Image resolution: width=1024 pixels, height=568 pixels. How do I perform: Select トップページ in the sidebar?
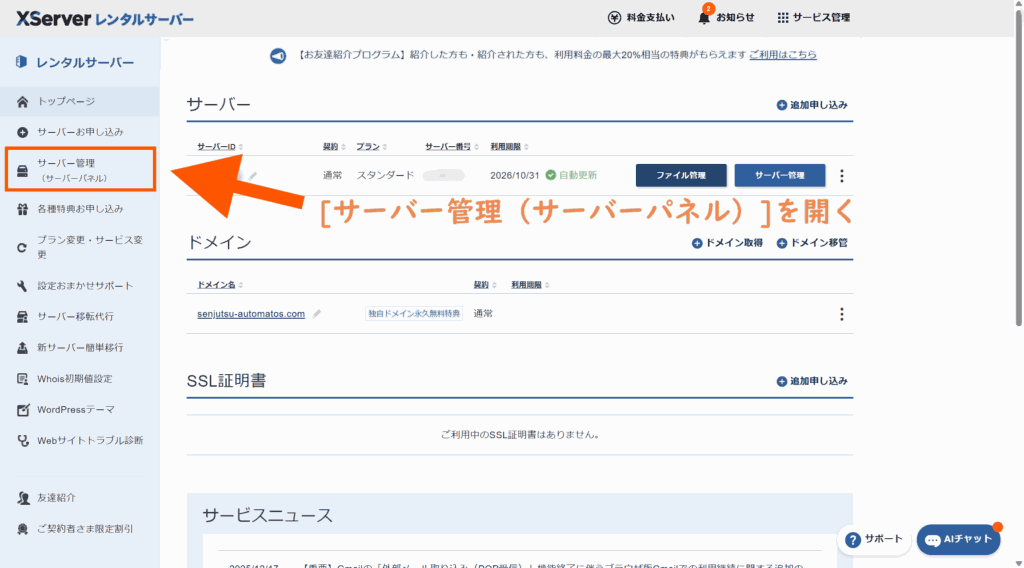66,102
